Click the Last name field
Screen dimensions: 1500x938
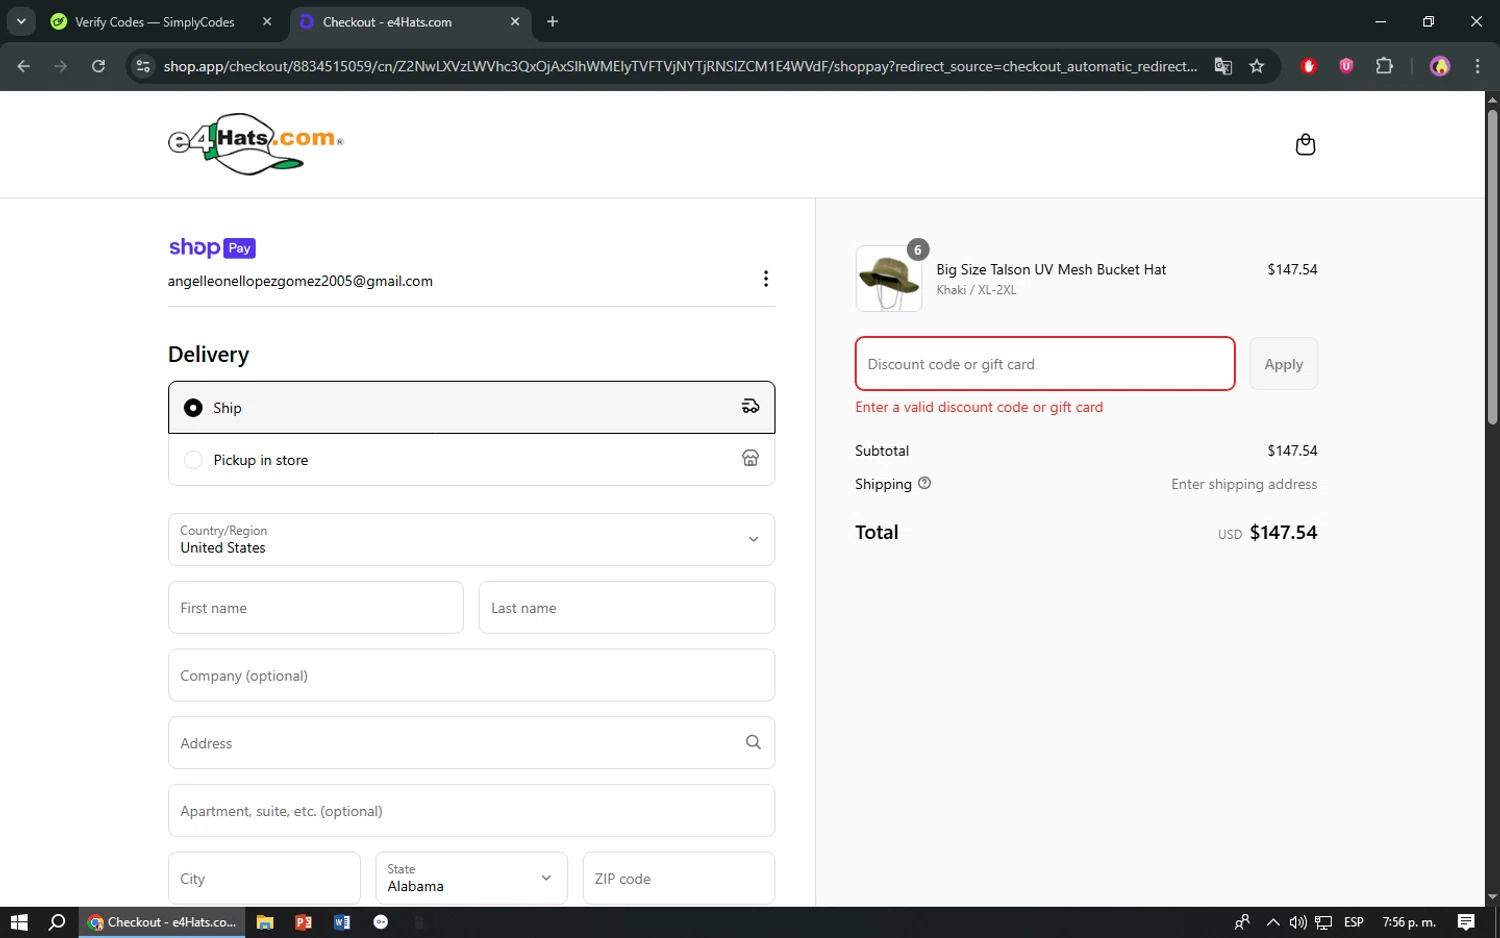(x=627, y=607)
